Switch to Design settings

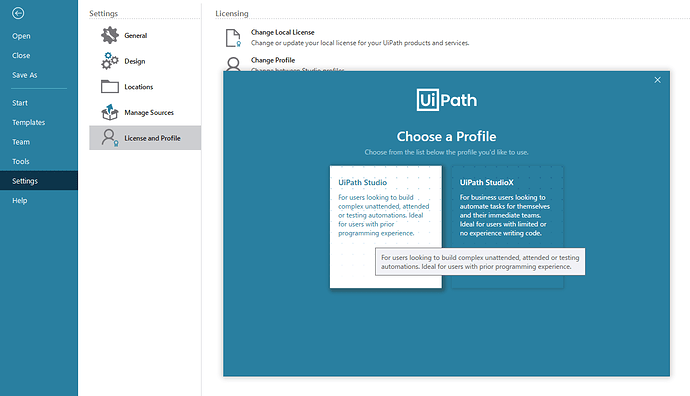[x=145, y=61]
